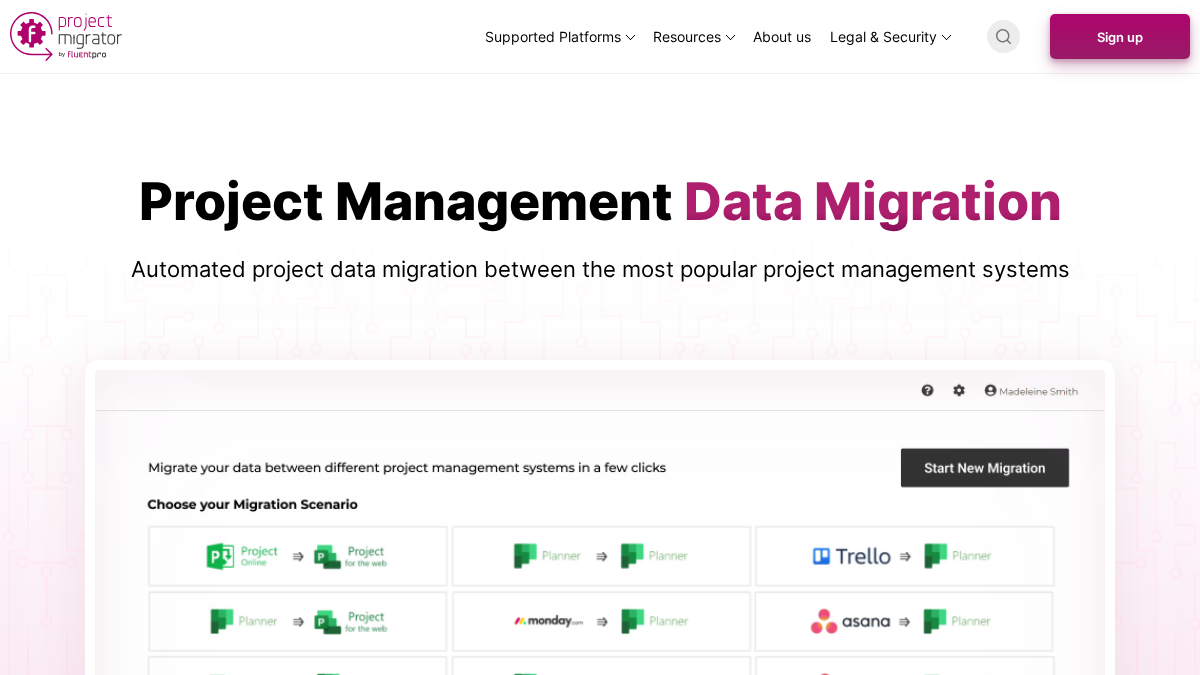Screen dimensions: 1200x675
Task: Select Madeleine Smith user name
Action: pyautogui.click(x=1038, y=391)
